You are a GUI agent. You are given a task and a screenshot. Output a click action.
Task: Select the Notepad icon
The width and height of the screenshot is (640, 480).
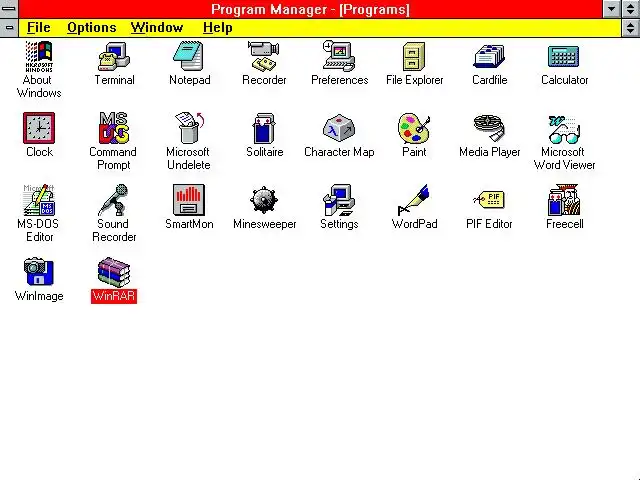pos(189,56)
